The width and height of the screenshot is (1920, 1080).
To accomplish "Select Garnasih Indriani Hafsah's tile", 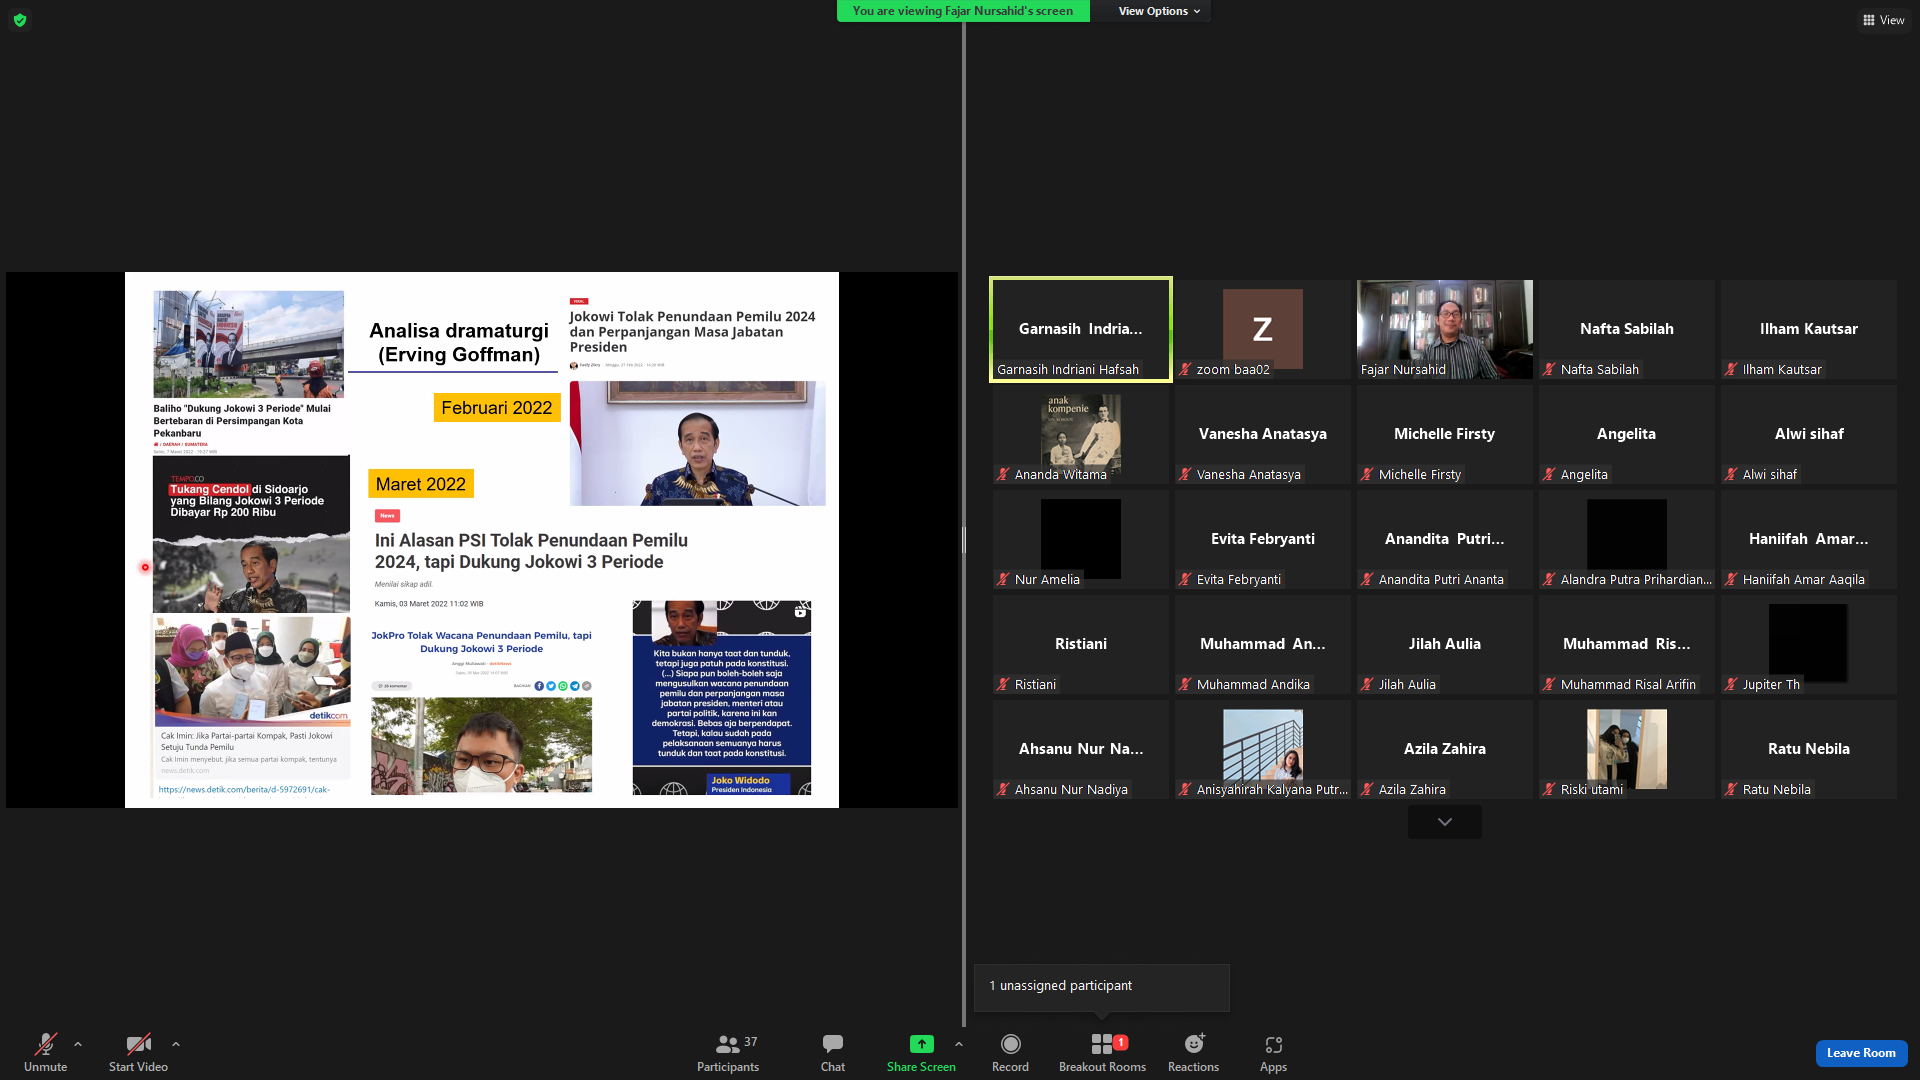I will [1080, 329].
